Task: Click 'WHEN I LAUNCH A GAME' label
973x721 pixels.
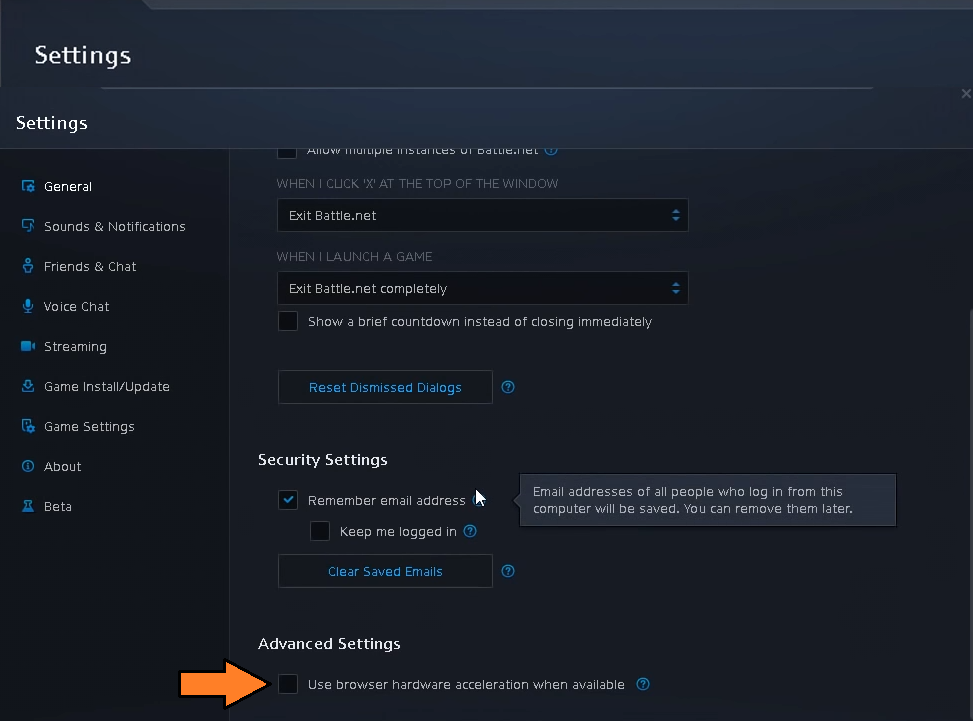Action: 354,256
